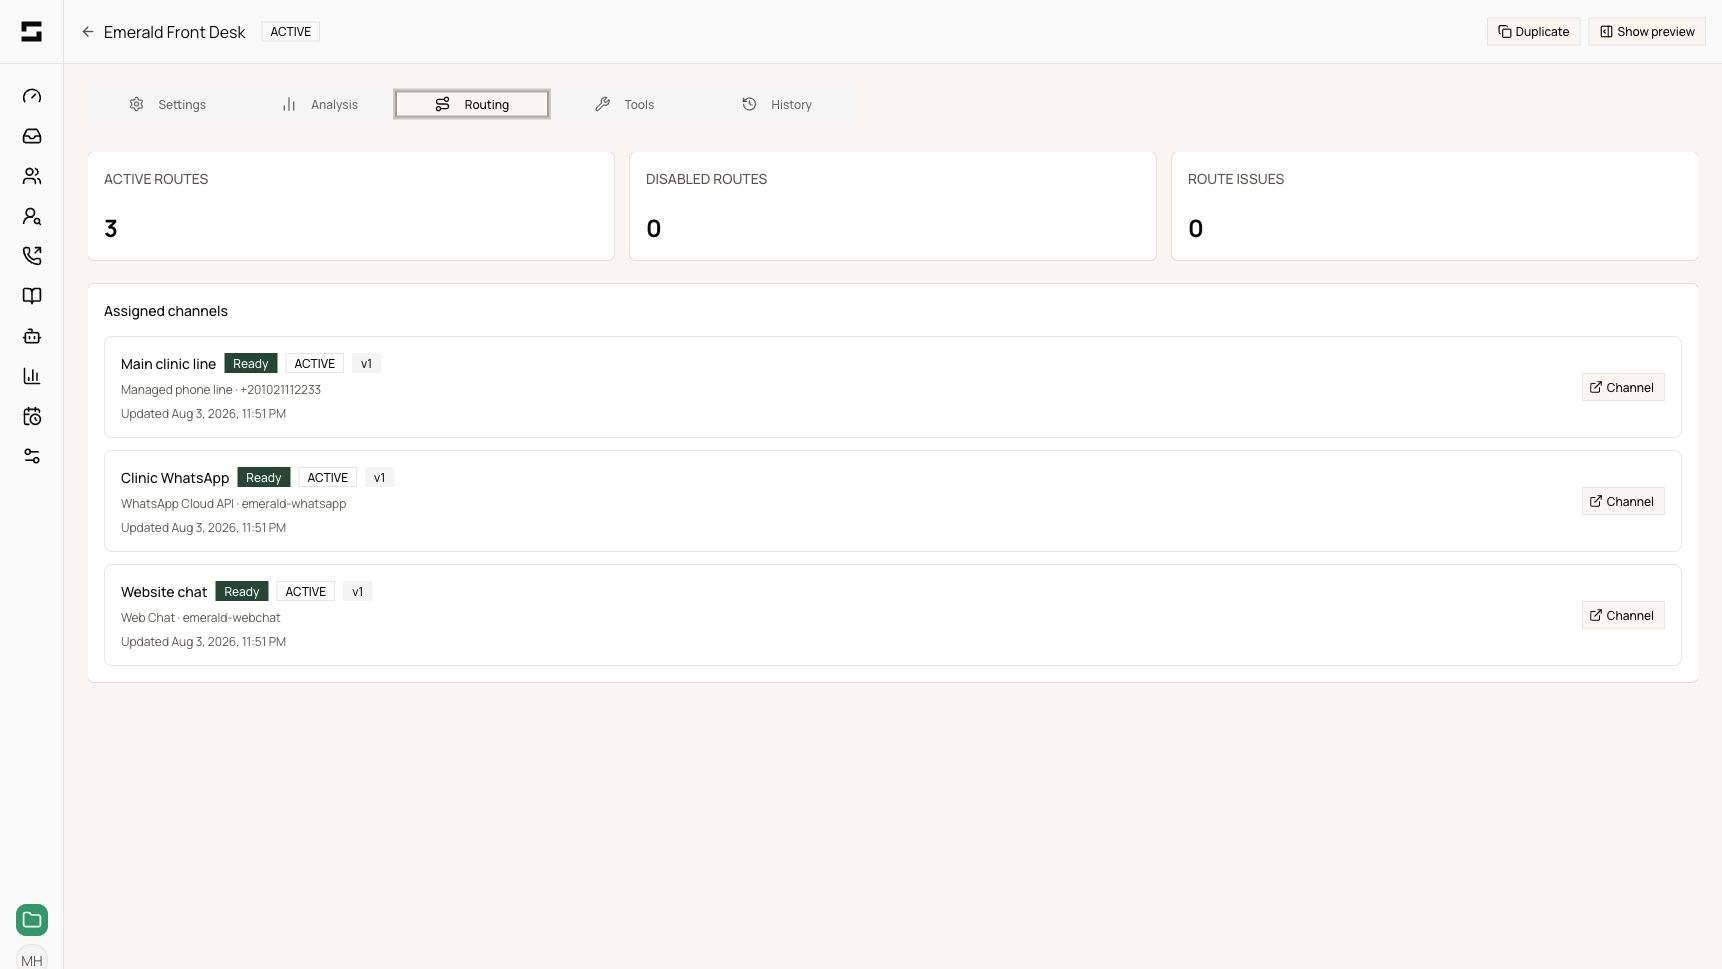Go back using the left arrow
The width and height of the screenshot is (1722, 969).
point(88,32)
